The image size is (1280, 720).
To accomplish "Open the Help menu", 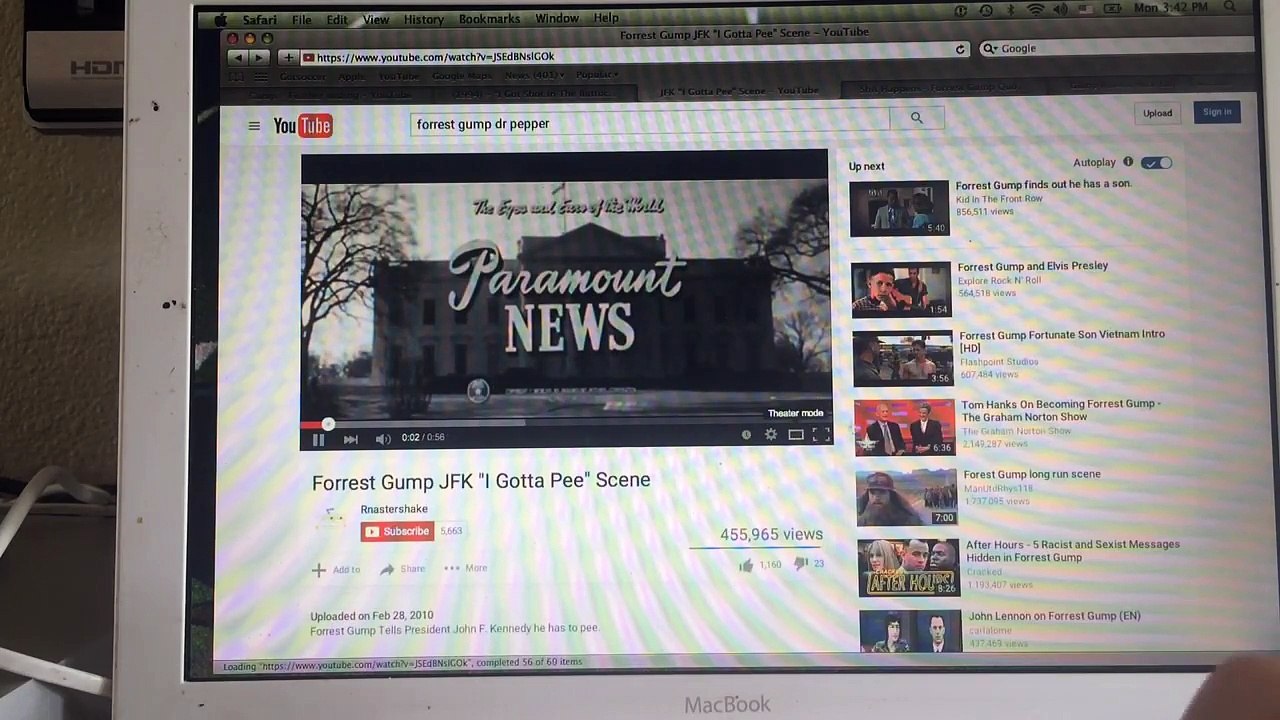I will coord(606,18).
